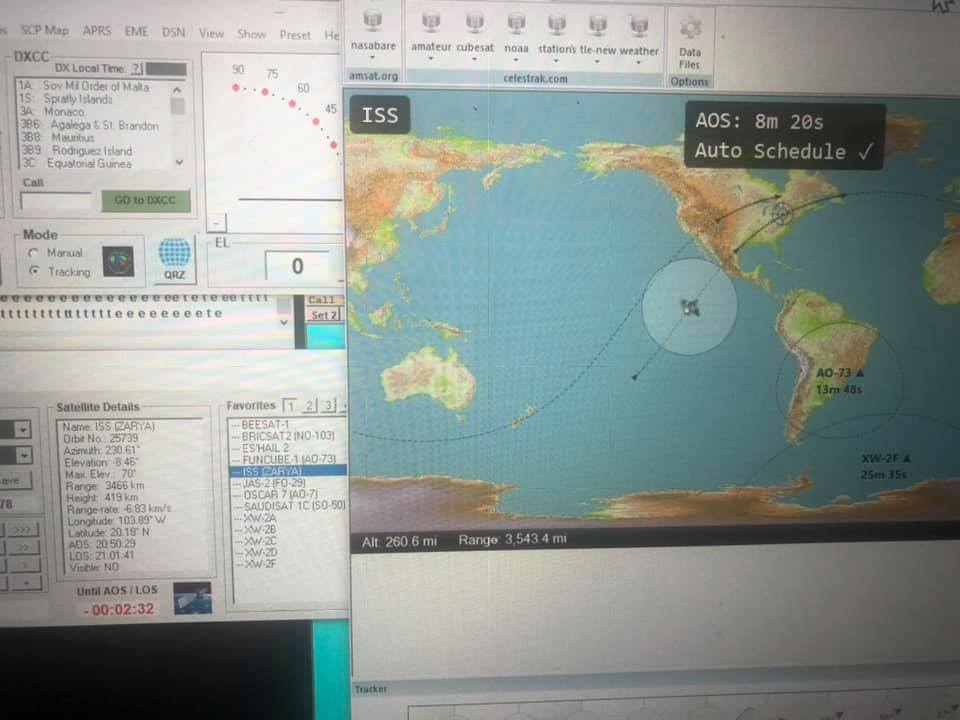The width and height of the screenshot is (960, 720).
Task: Select the Tracking mode radio button
Action: [x=35, y=272]
